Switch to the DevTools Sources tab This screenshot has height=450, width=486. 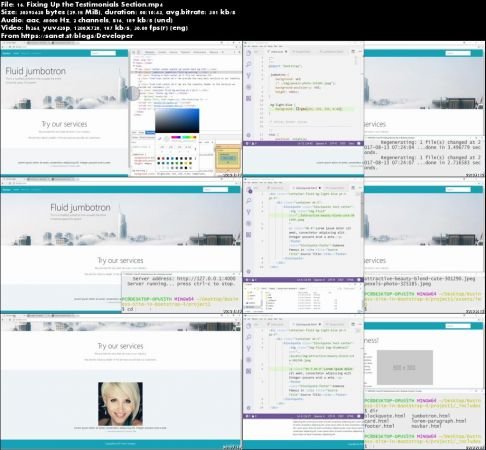tap(173, 52)
